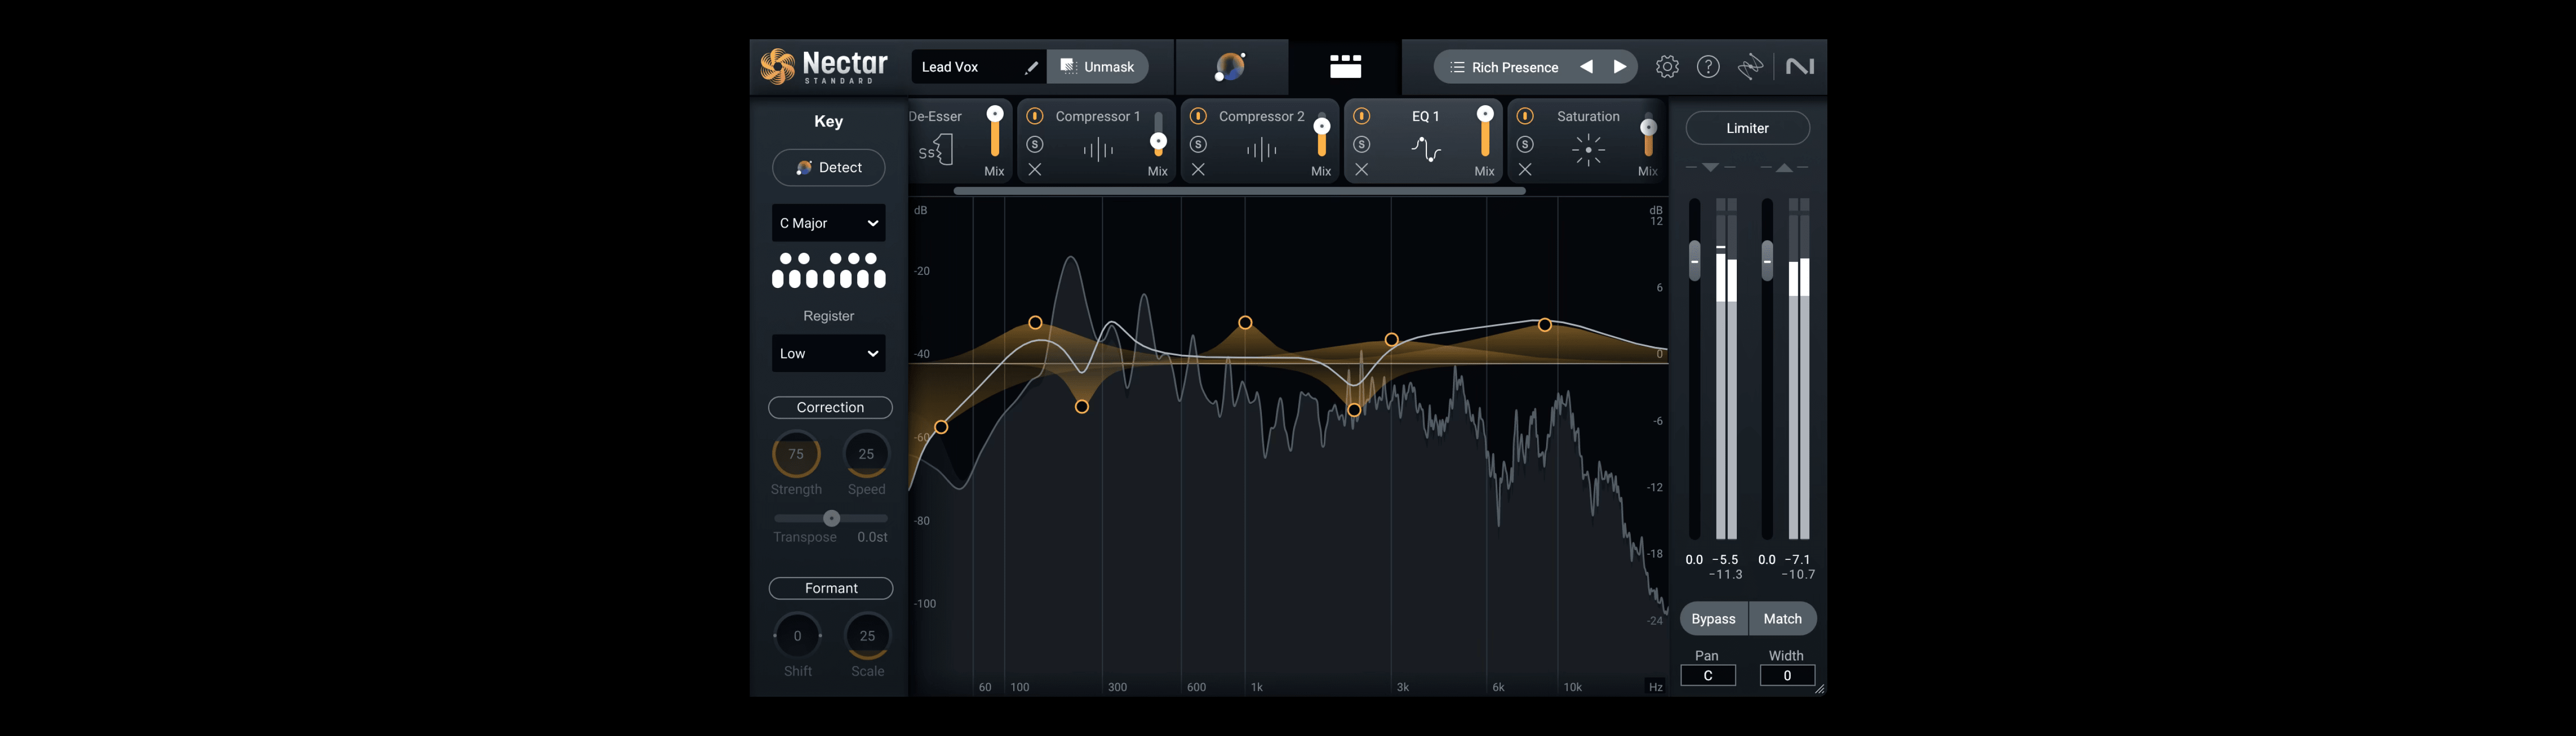Screen dimensions: 2576x736
Task: Enable the Limiter button
Action: click(1747, 128)
